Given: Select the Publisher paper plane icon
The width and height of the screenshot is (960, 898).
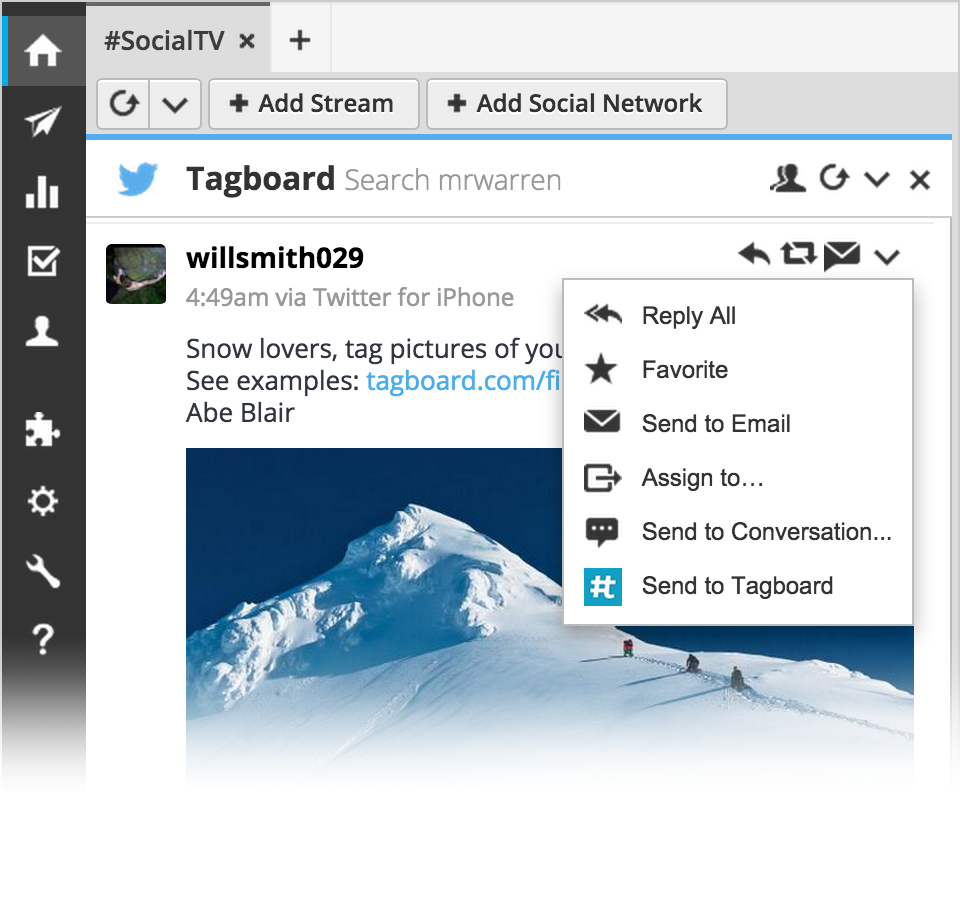Looking at the screenshot, I should [x=43, y=120].
